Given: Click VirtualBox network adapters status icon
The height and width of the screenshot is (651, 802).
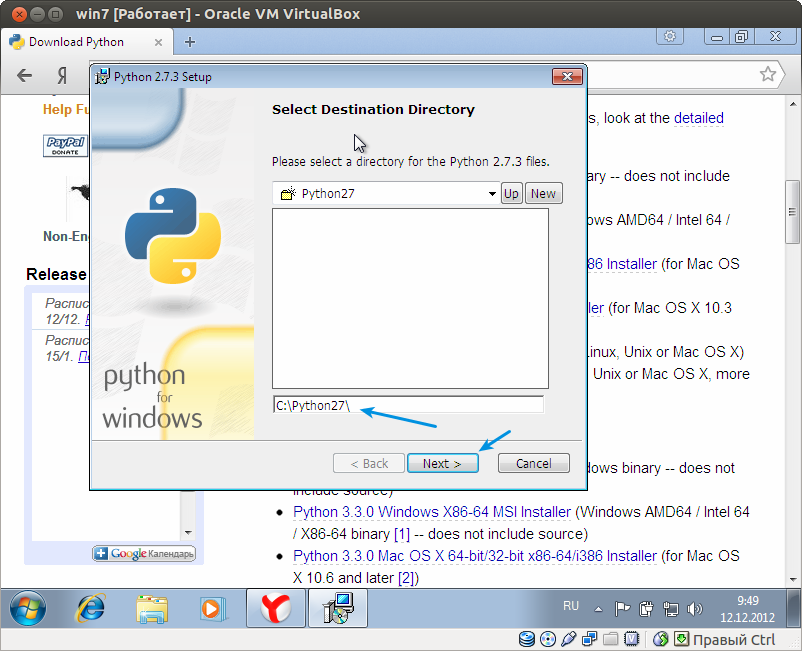Looking at the screenshot, I should point(590,639).
